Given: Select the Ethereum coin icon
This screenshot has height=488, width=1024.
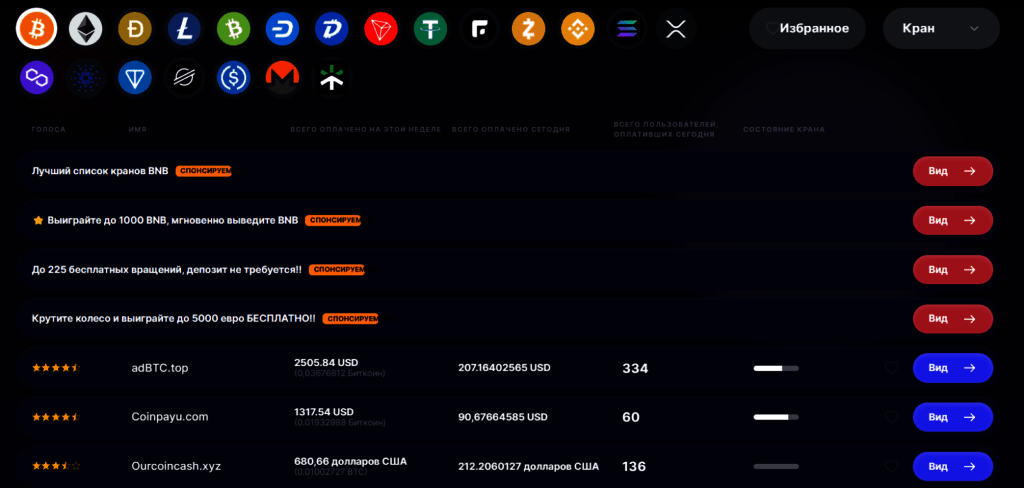Looking at the screenshot, I should tap(86, 29).
